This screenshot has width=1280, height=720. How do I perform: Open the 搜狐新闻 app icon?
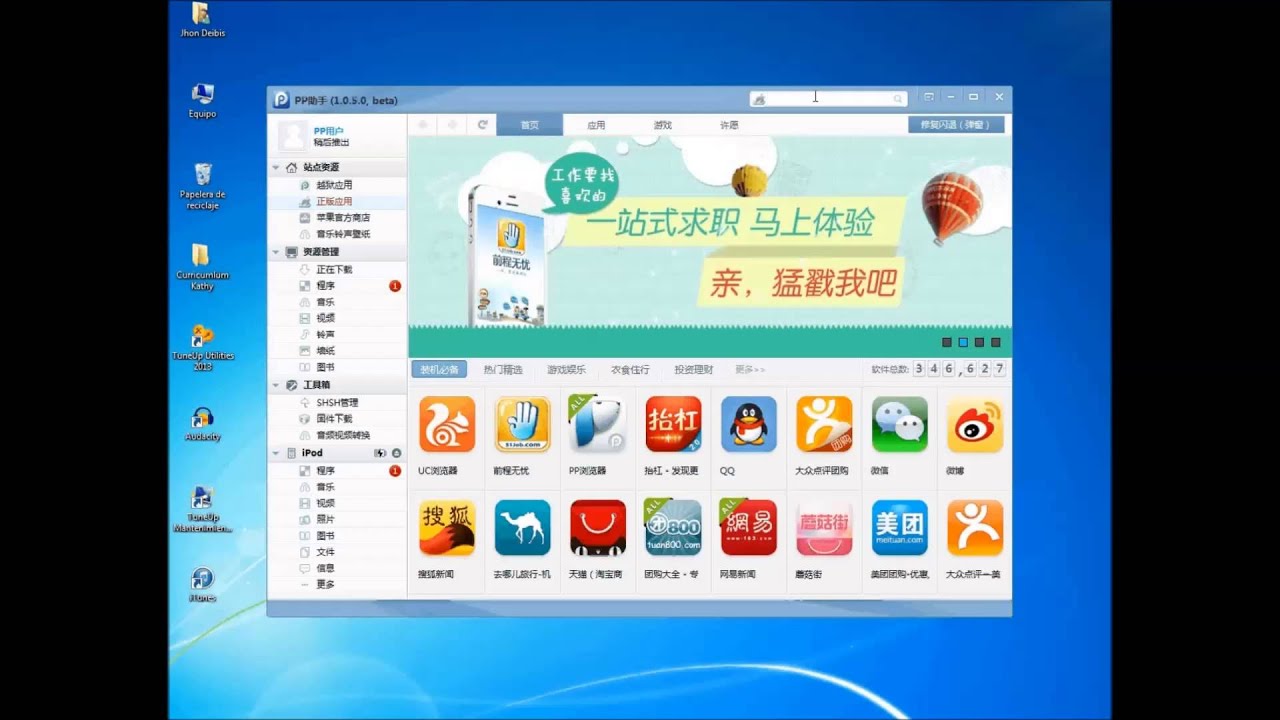(446, 528)
